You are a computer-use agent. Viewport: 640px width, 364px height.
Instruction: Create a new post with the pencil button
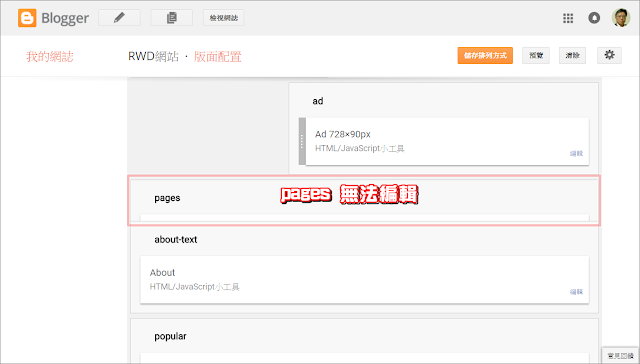click(x=119, y=18)
